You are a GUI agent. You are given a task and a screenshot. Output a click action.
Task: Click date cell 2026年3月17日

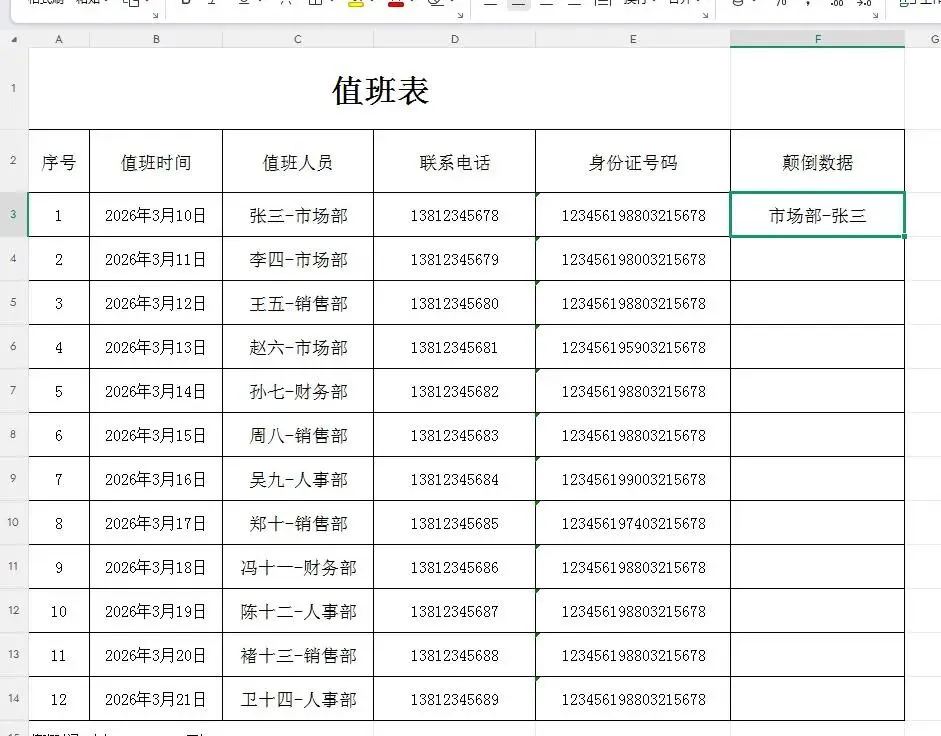coord(156,523)
